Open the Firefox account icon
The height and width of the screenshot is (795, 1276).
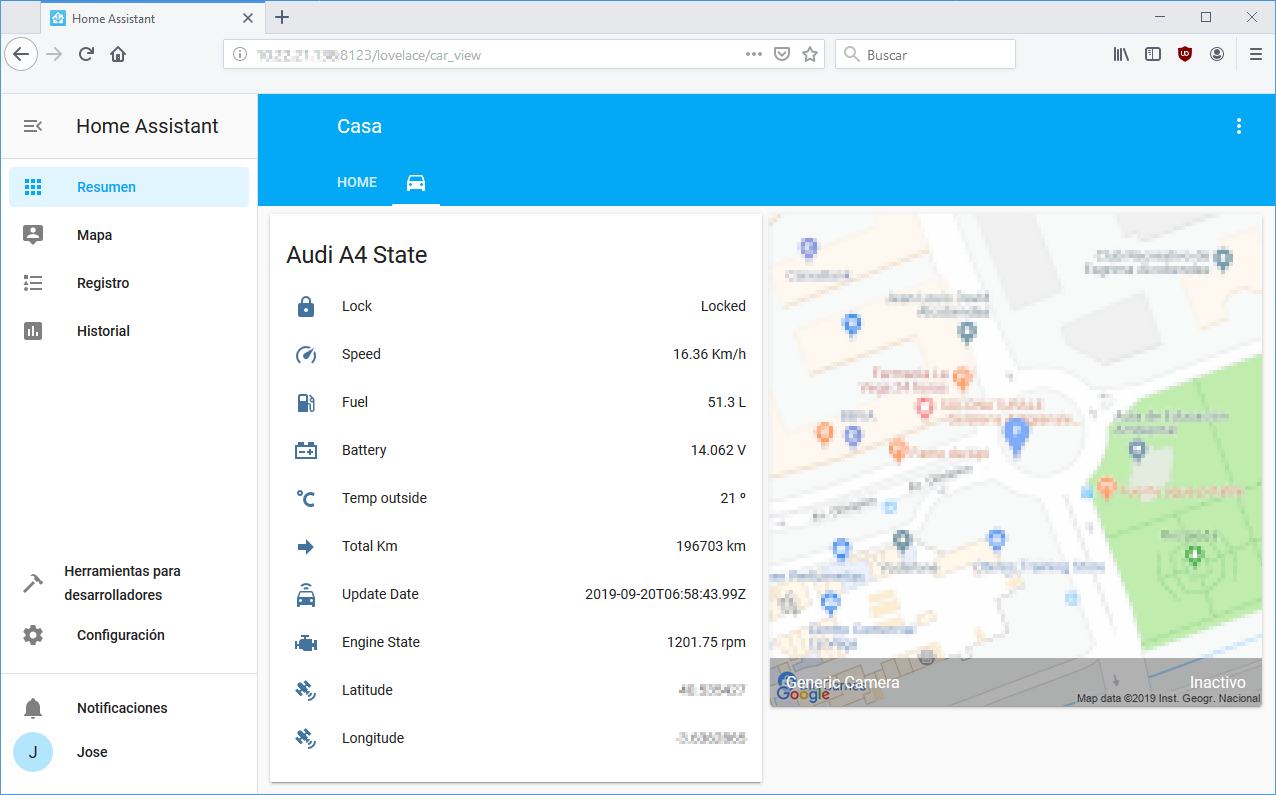point(1217,54)
